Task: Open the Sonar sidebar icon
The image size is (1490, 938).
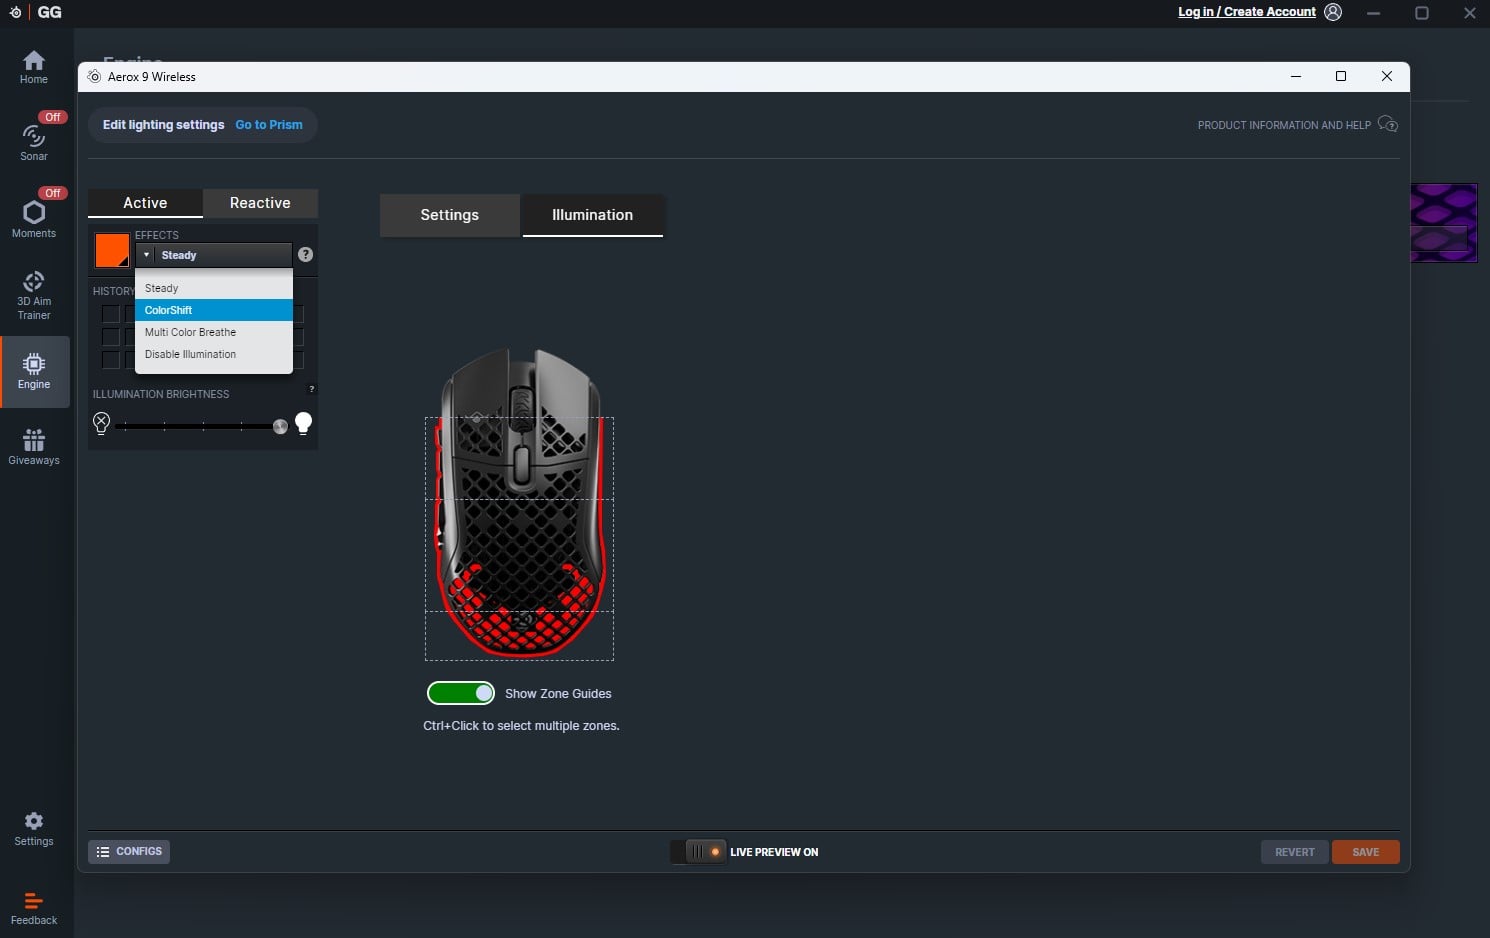Action: click(34, 142)
